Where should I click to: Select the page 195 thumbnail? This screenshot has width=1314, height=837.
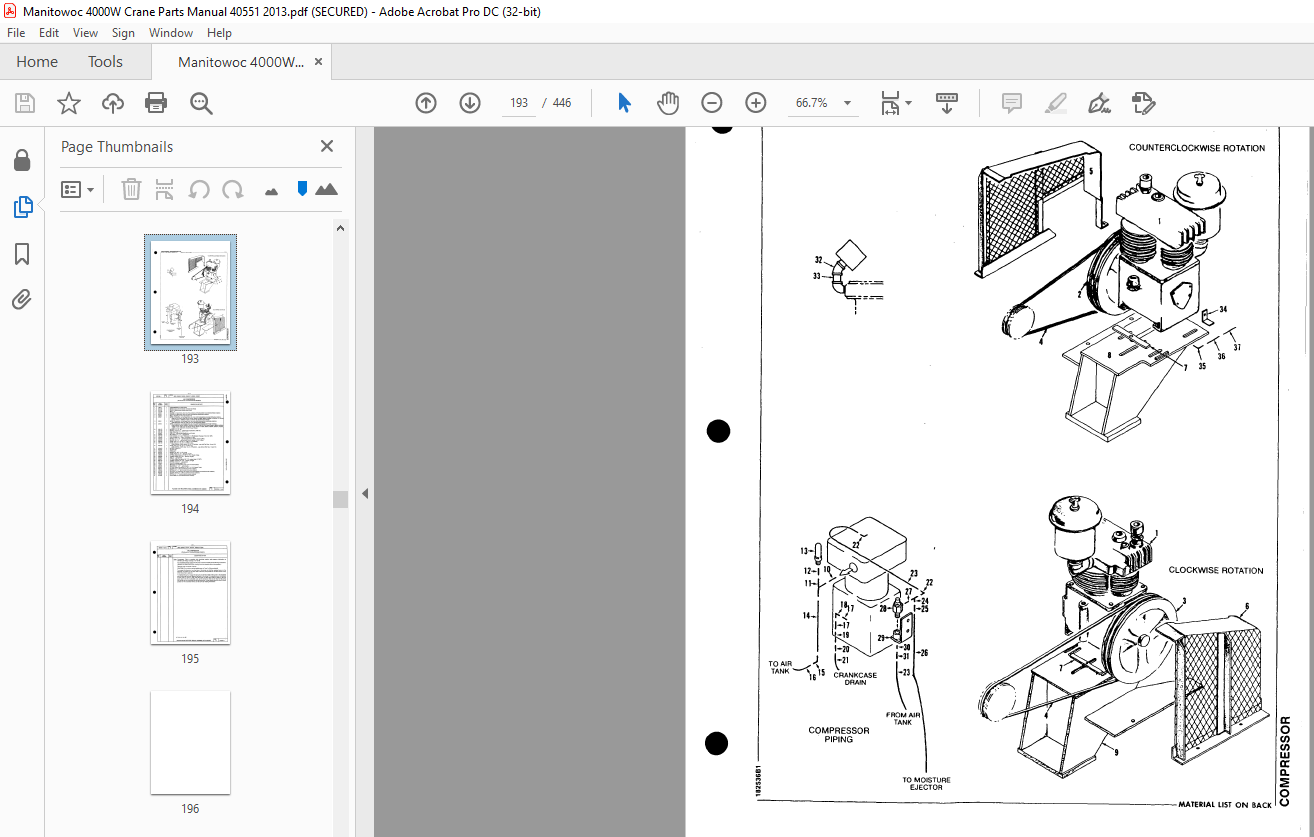[190, 593]
